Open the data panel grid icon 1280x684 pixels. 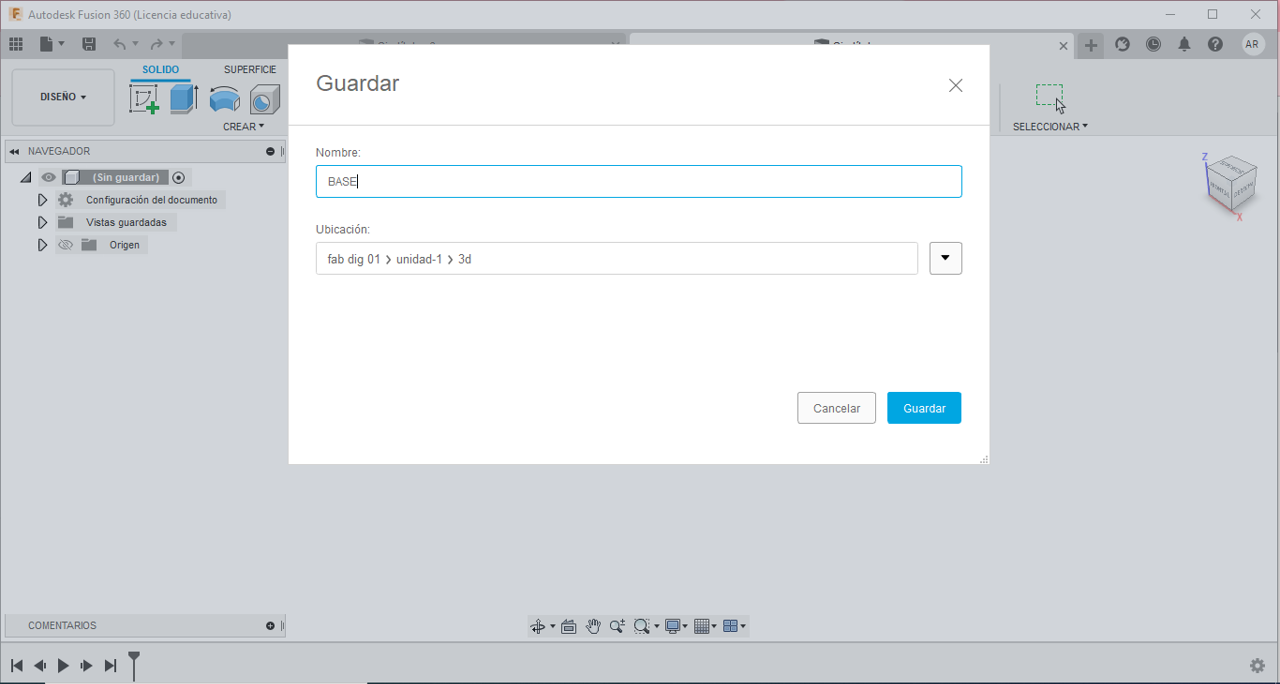16,44
